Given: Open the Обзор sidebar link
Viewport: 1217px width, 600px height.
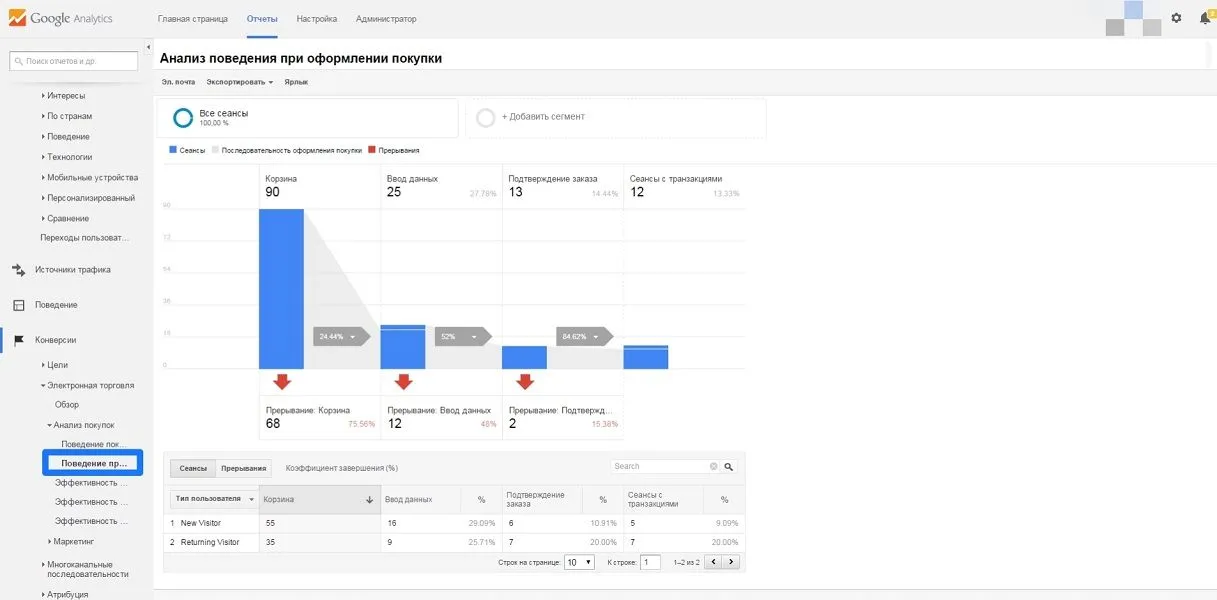Looking at the screenshot, I should [67, 405].
